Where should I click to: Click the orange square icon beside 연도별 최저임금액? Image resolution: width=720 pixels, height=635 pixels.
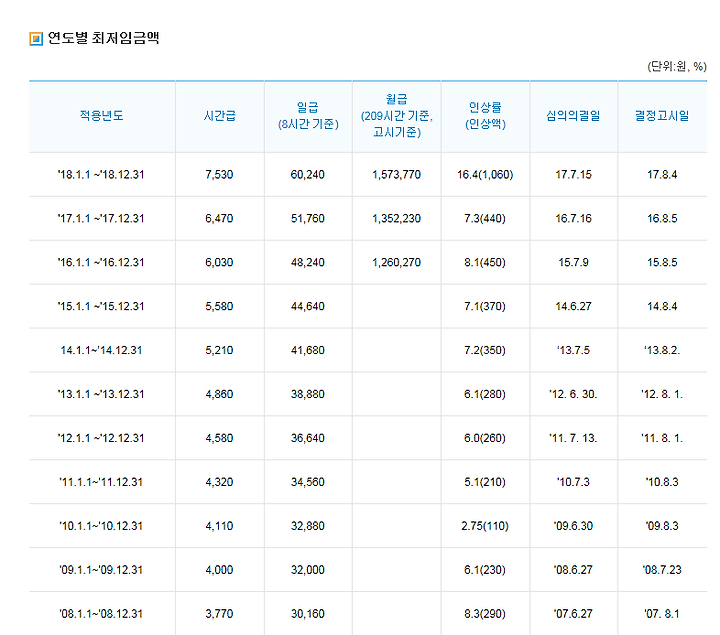36,39
